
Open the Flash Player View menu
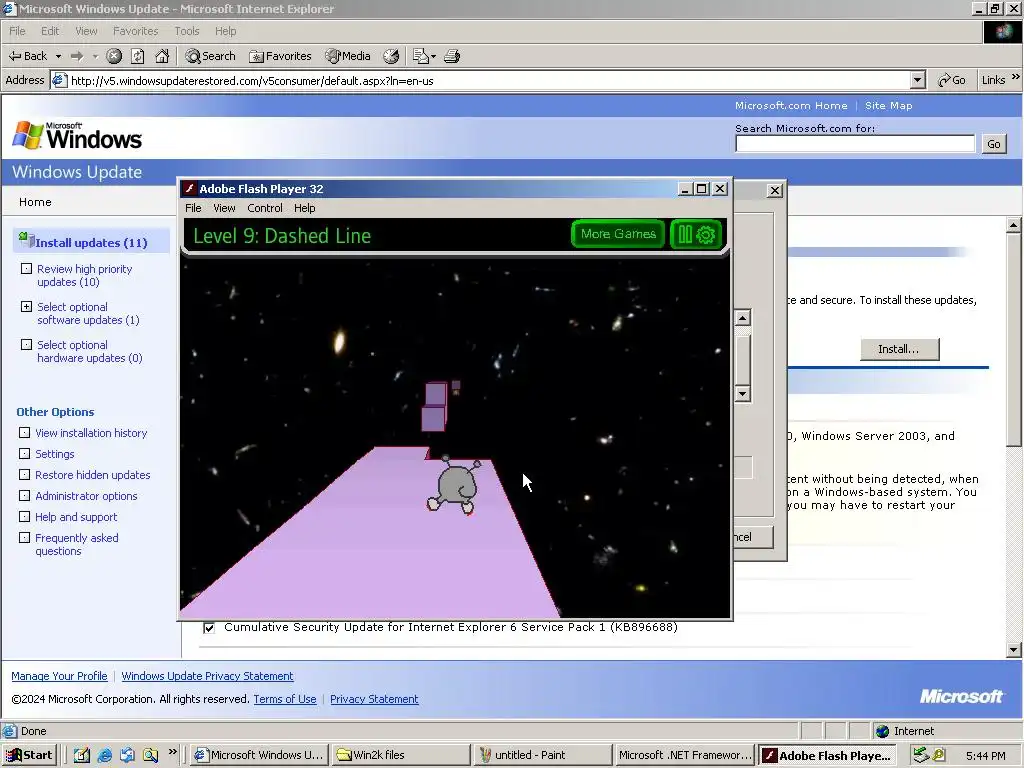tap(224, 208)
